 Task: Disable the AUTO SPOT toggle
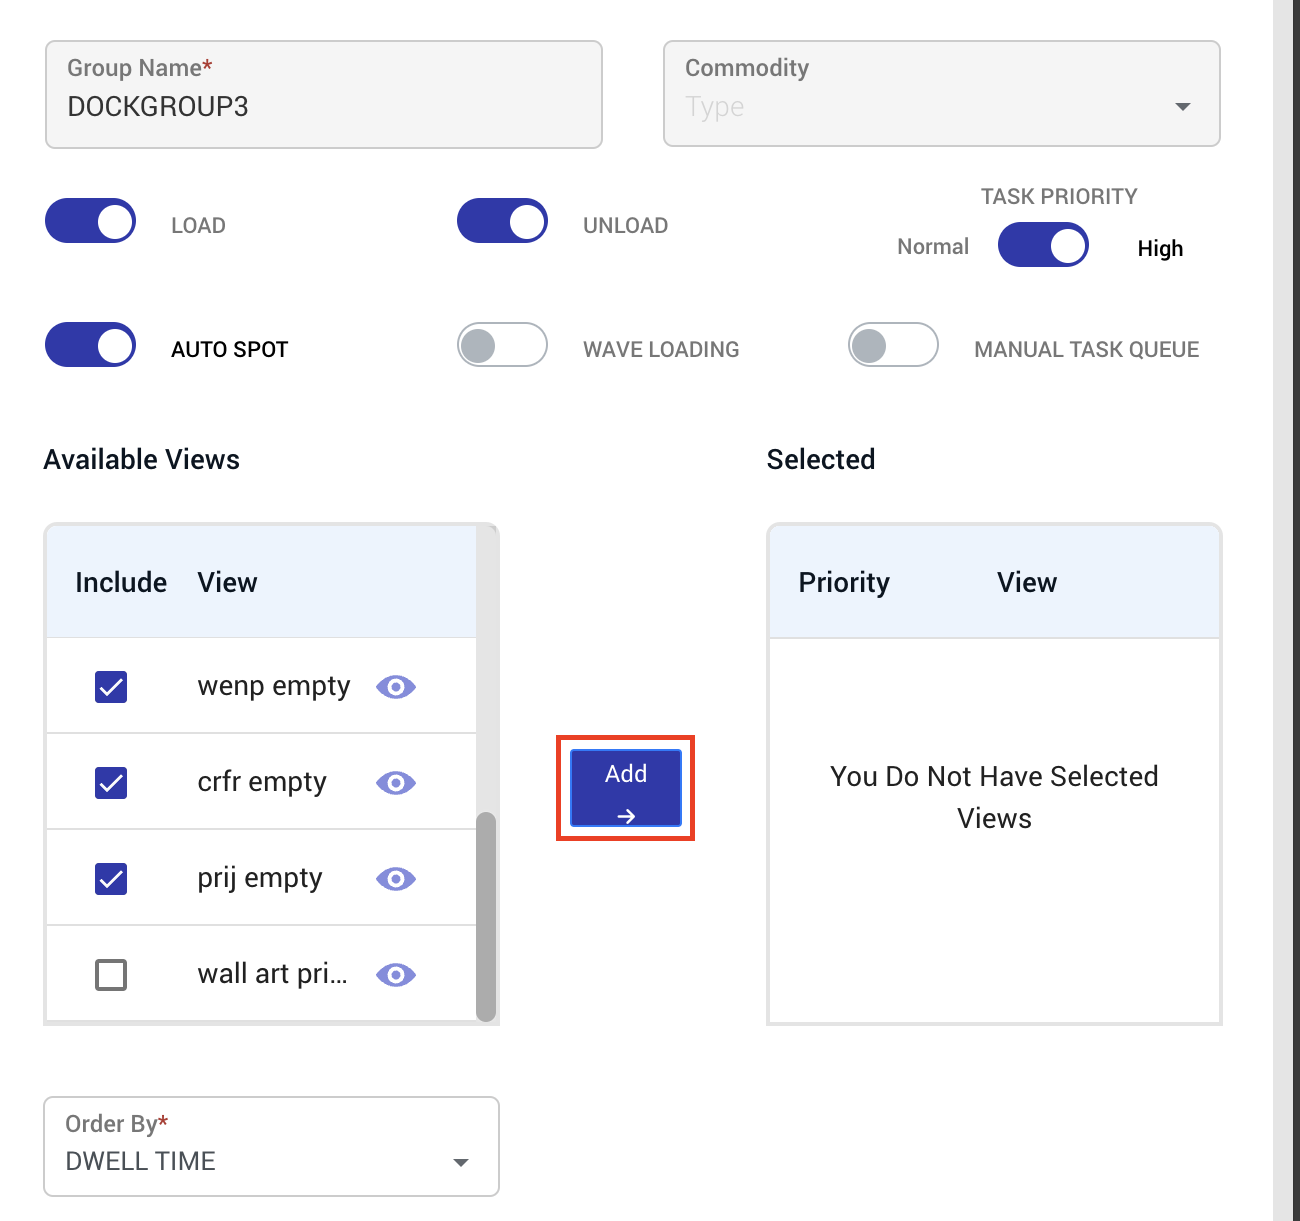pyautogui.click(x=91, y=345)
